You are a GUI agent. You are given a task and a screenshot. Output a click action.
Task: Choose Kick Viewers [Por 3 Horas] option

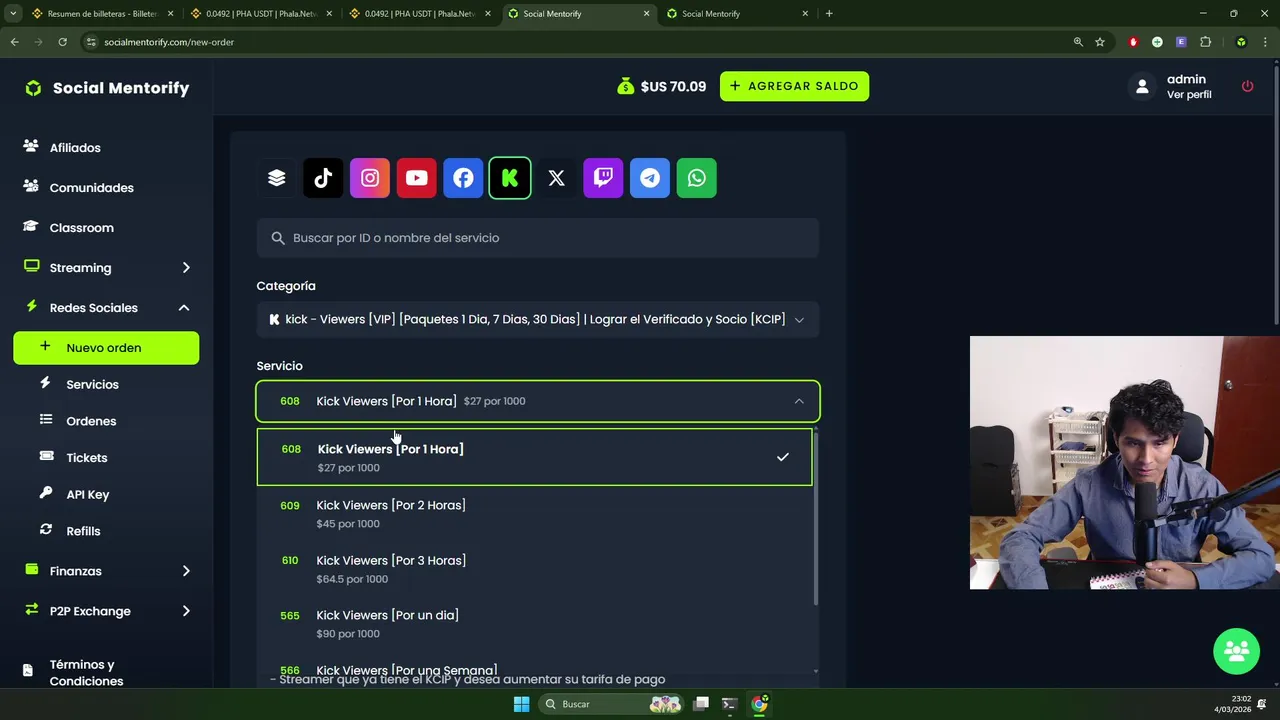pos(535,569)
